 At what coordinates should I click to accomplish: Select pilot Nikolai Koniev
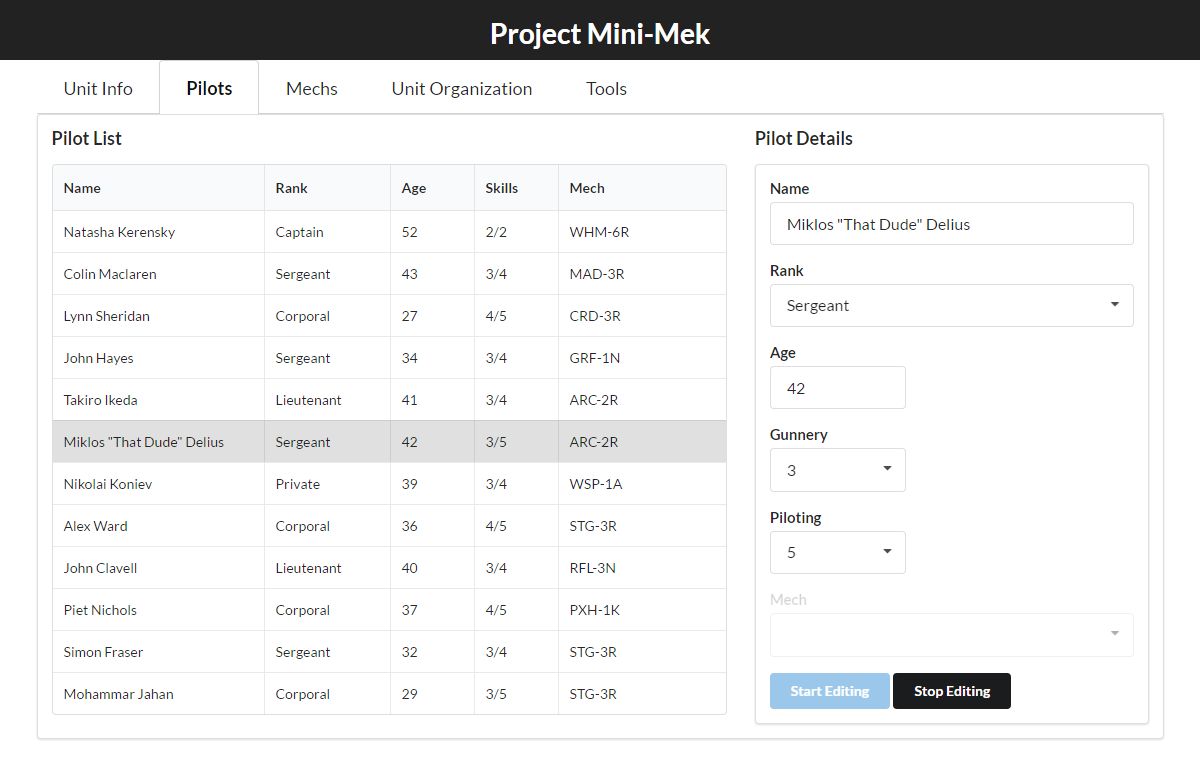[x=390, y=484]
